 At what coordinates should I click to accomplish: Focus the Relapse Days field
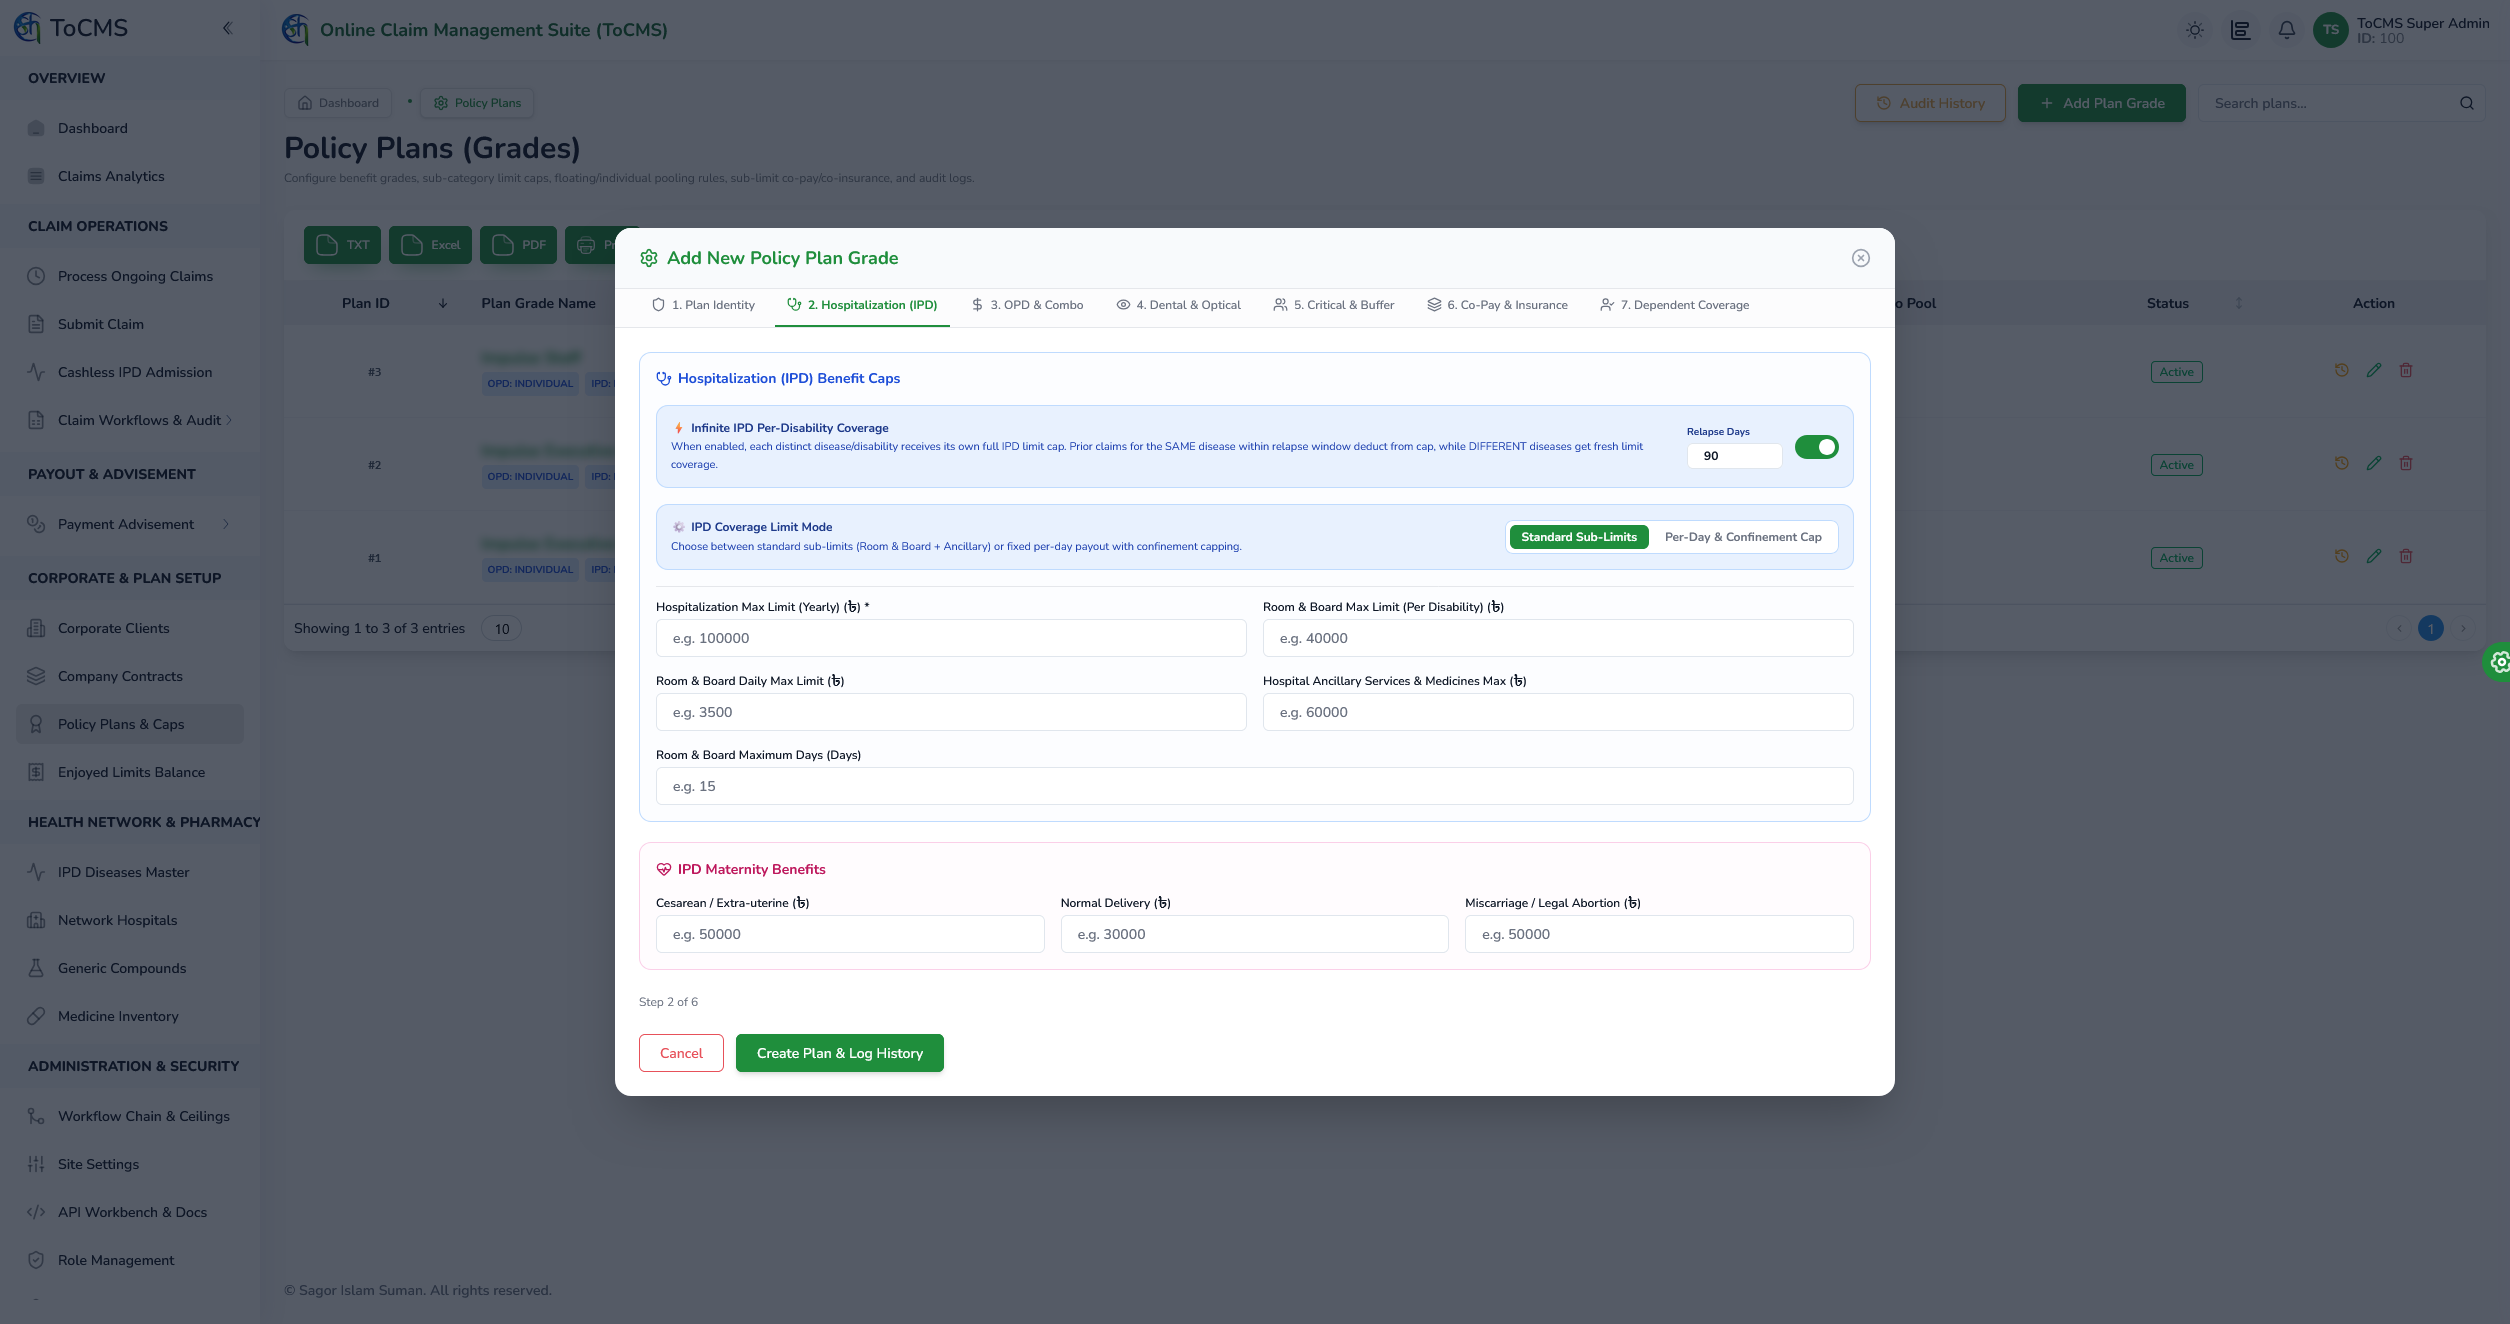coord(1734,456)
